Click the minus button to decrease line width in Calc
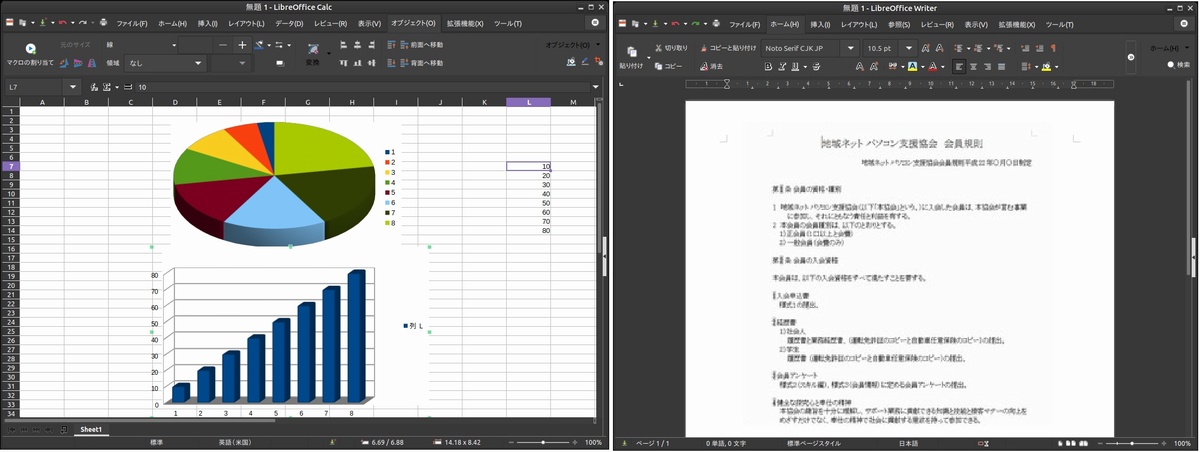Viewport: 1200px width, 452px height. tap(223, 45)
